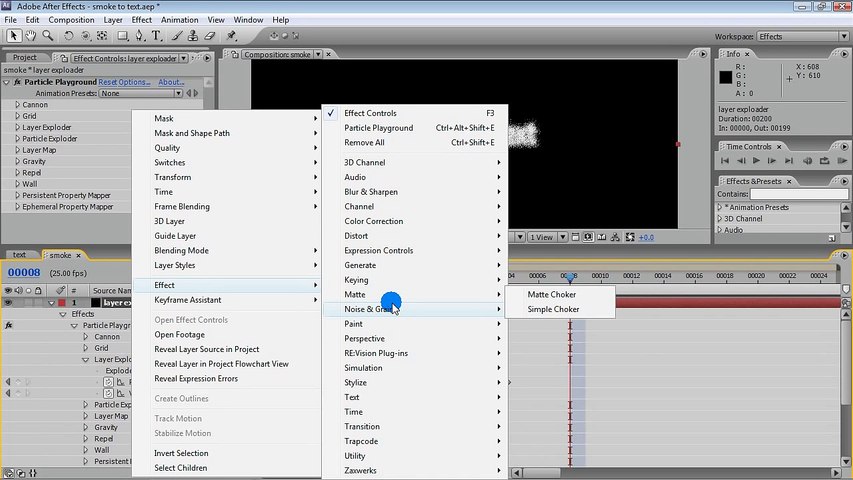853x480 pixels.
Task: Select the Type text tool
Action: (157, 36)
